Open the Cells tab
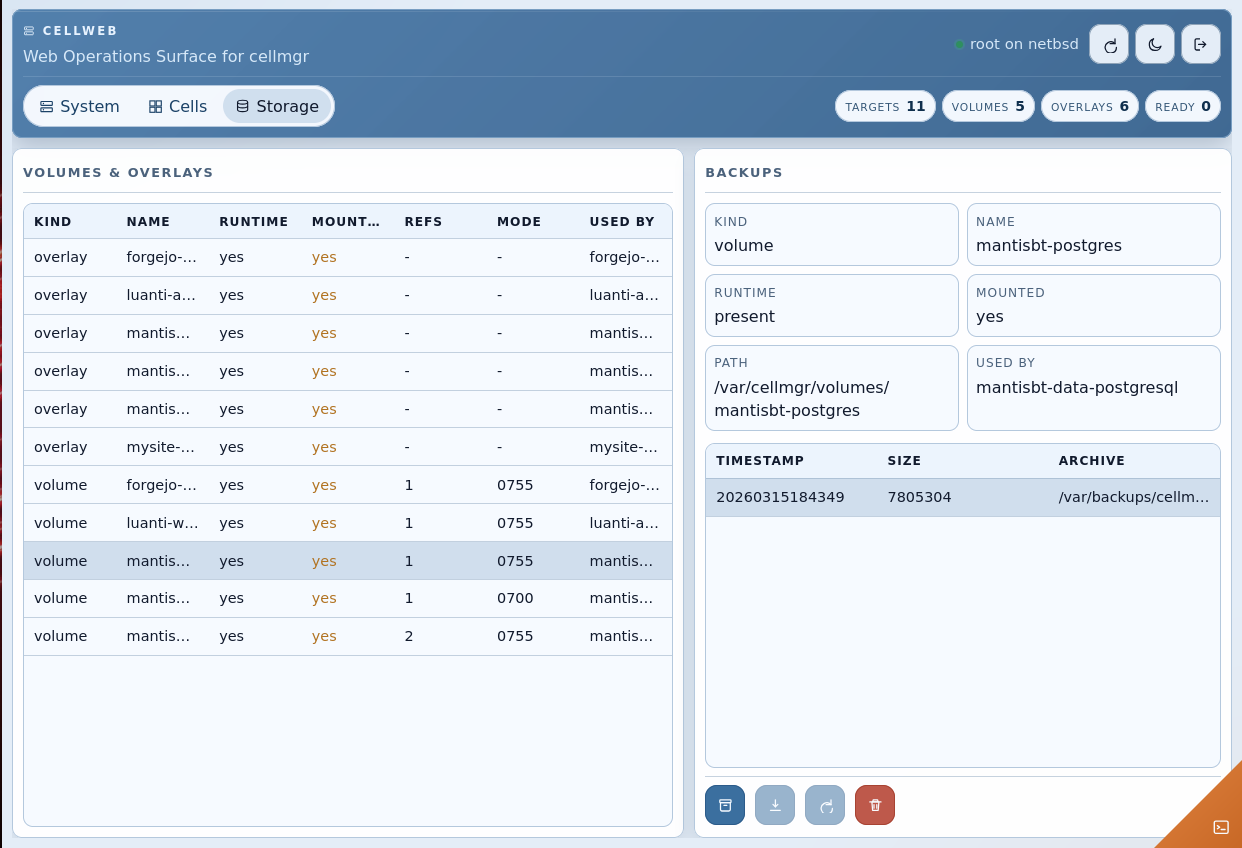 [x=178, y=106]
